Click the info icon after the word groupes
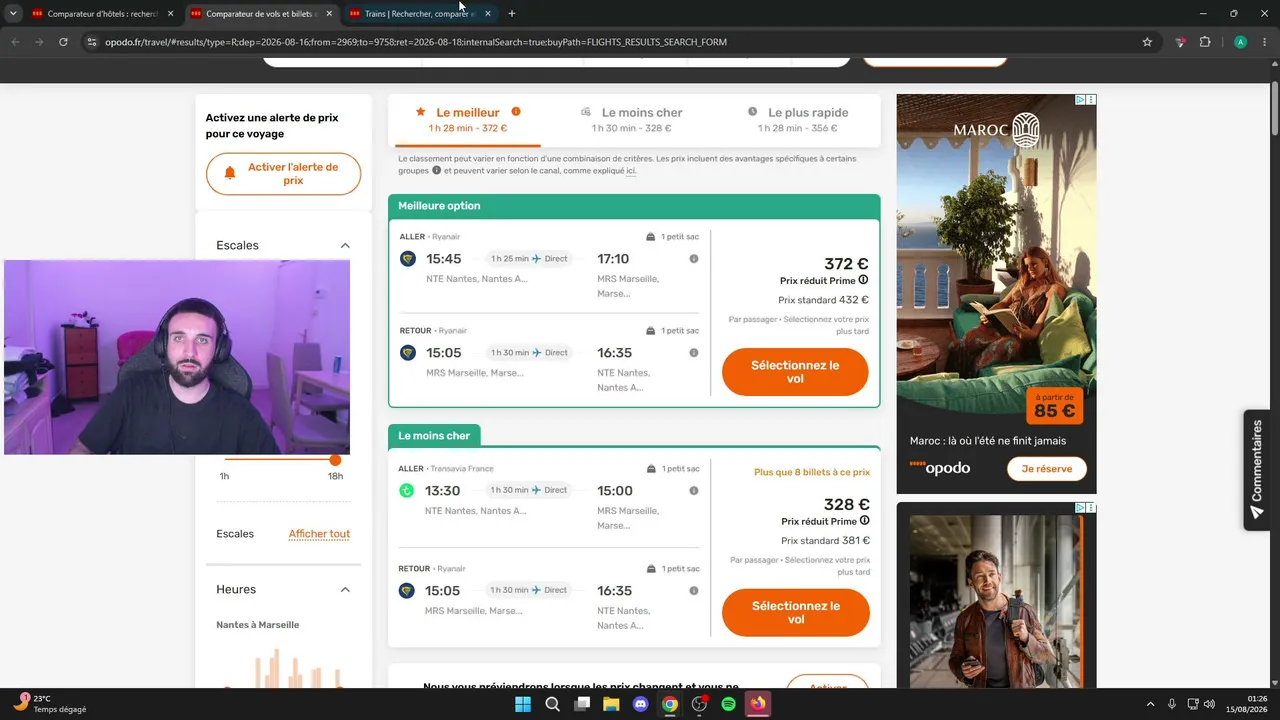The width and height of the screenshot is (1280, 720). tap(436, 170)
